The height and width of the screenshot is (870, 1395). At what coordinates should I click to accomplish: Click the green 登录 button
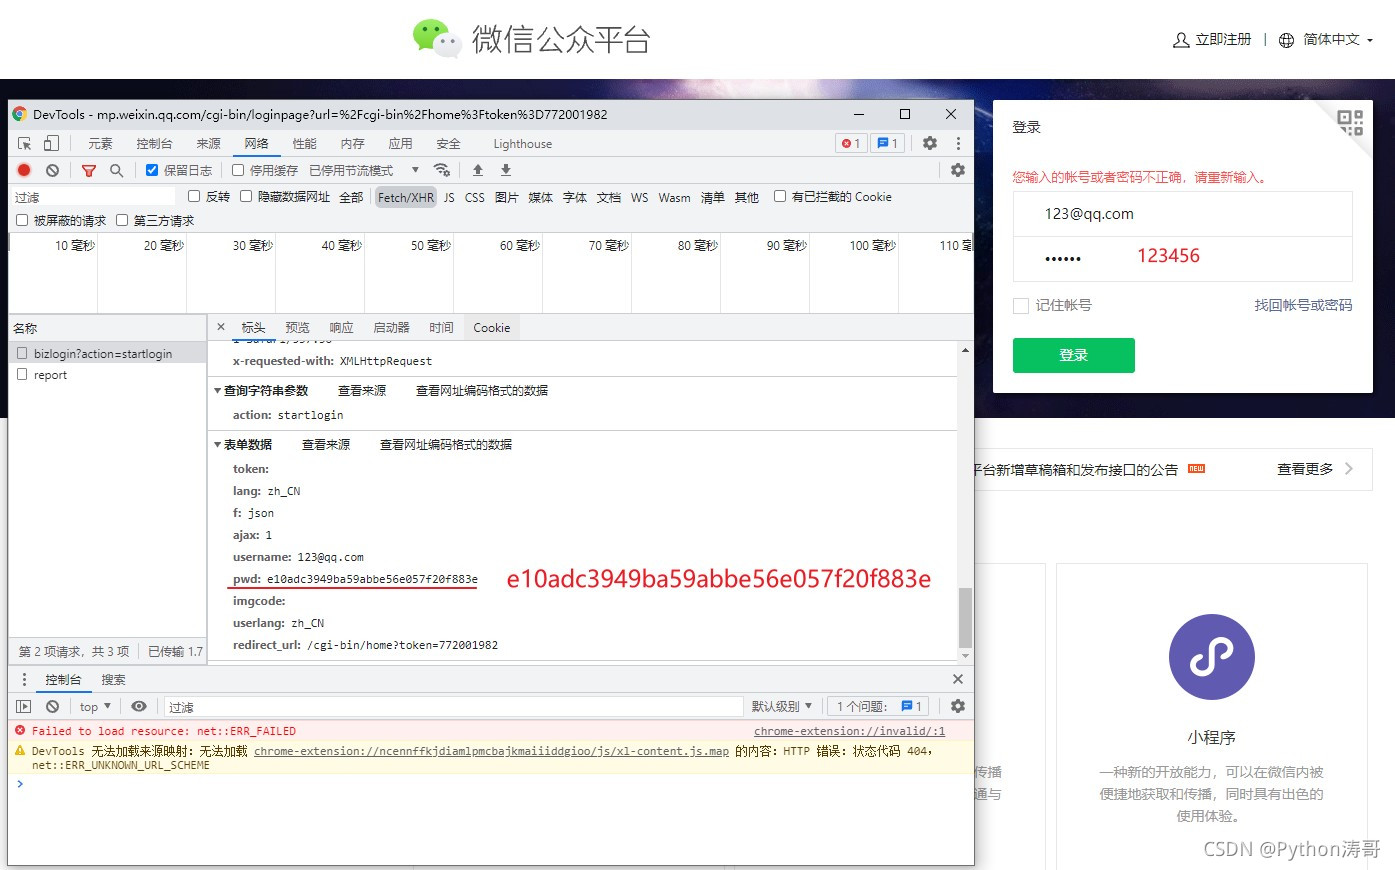(1073, 355)
